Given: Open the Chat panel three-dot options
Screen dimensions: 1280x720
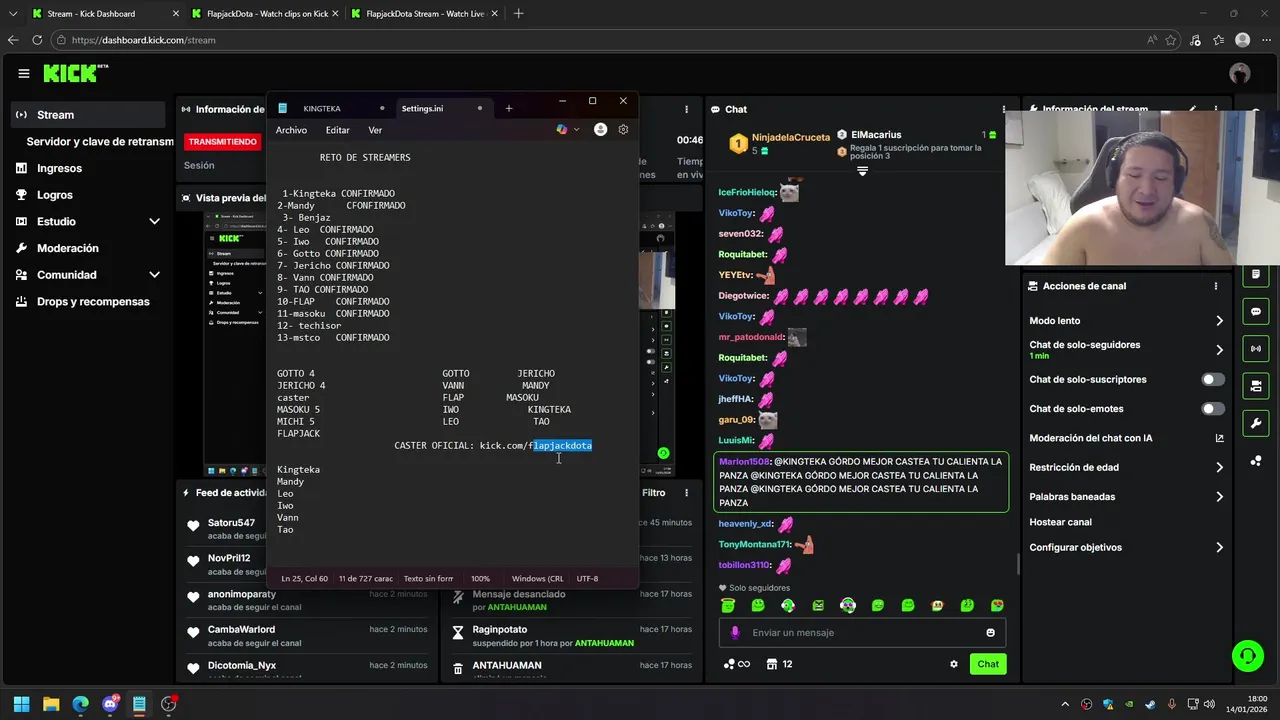Looking at the screenshot, I should [x=1004, y=109].
